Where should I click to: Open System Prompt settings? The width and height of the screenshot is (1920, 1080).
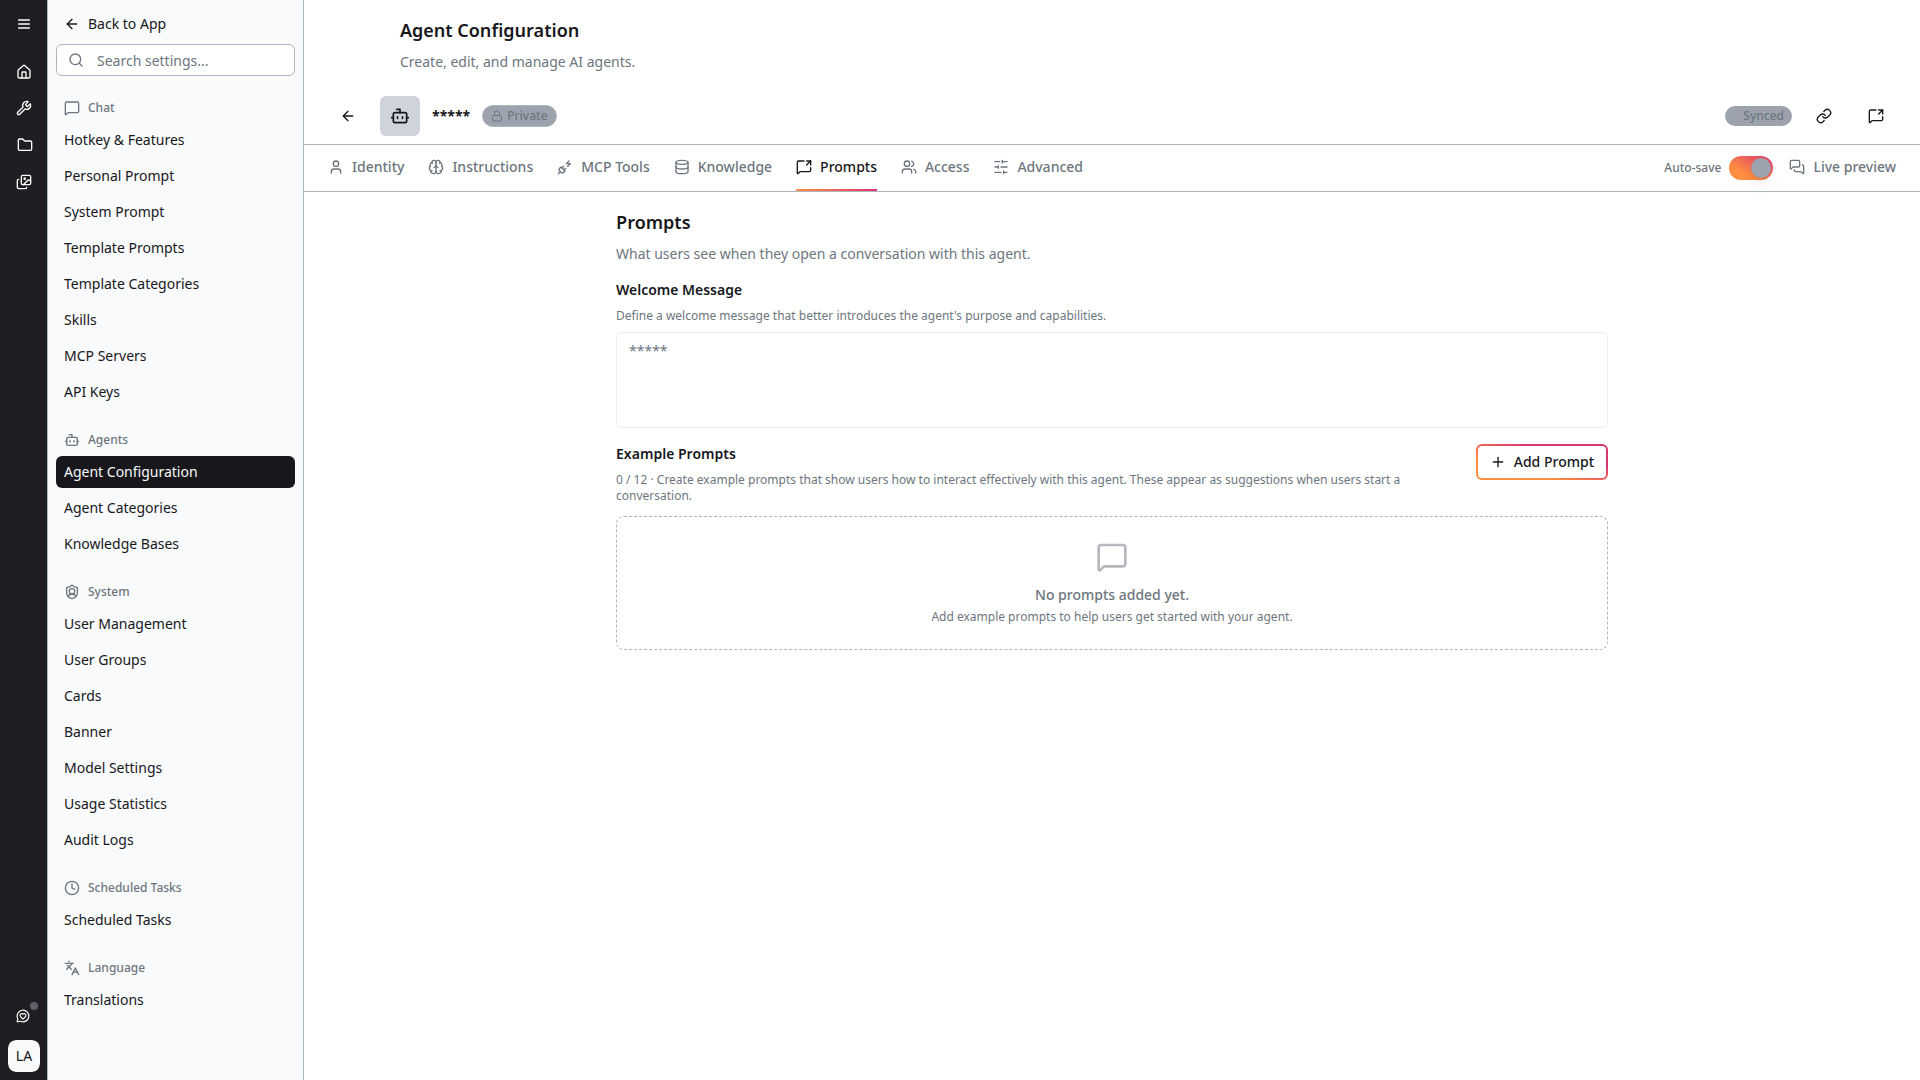175,212
